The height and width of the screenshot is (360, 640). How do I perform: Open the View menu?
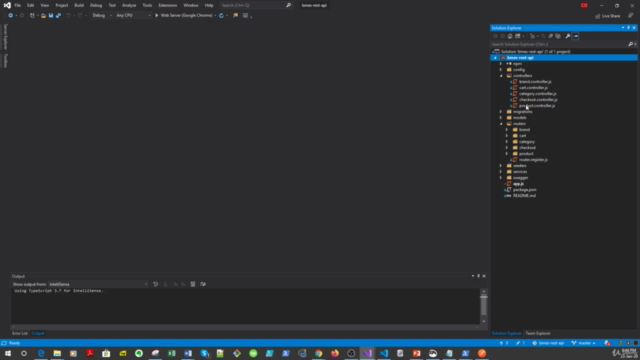point(44,5)
